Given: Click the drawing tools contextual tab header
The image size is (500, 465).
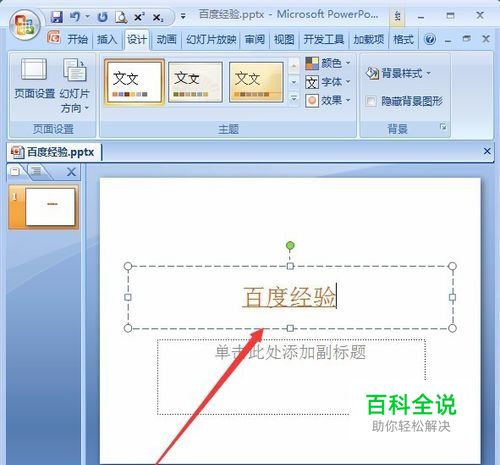Looking at the screenshot, I should (x=397, y=16).
